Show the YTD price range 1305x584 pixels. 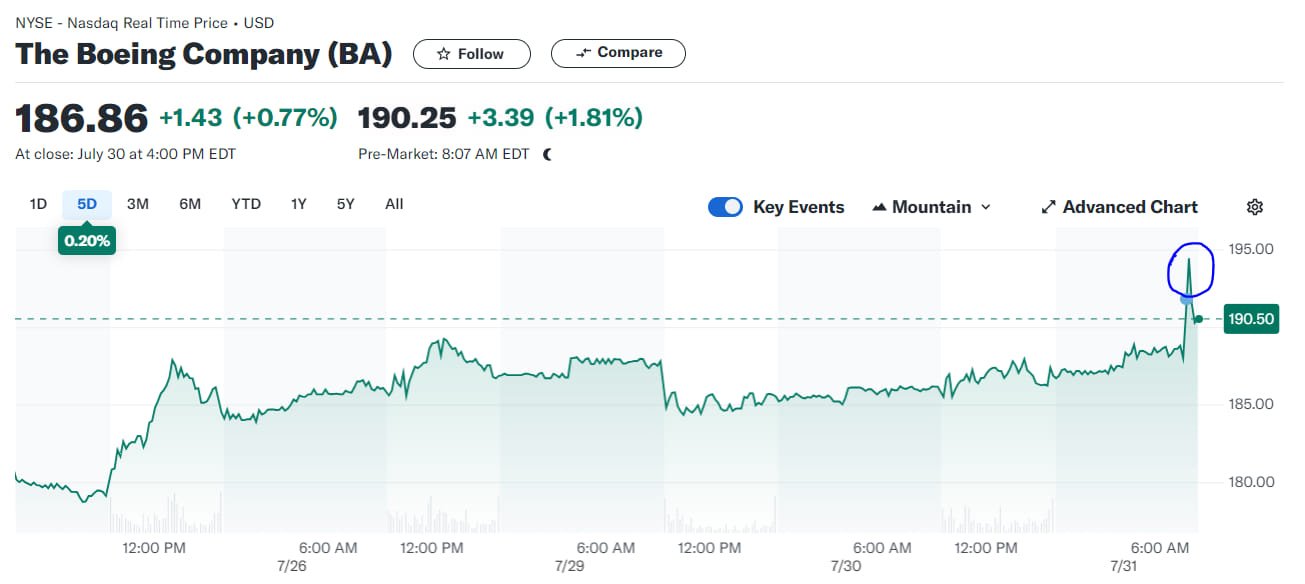[246, 204]
